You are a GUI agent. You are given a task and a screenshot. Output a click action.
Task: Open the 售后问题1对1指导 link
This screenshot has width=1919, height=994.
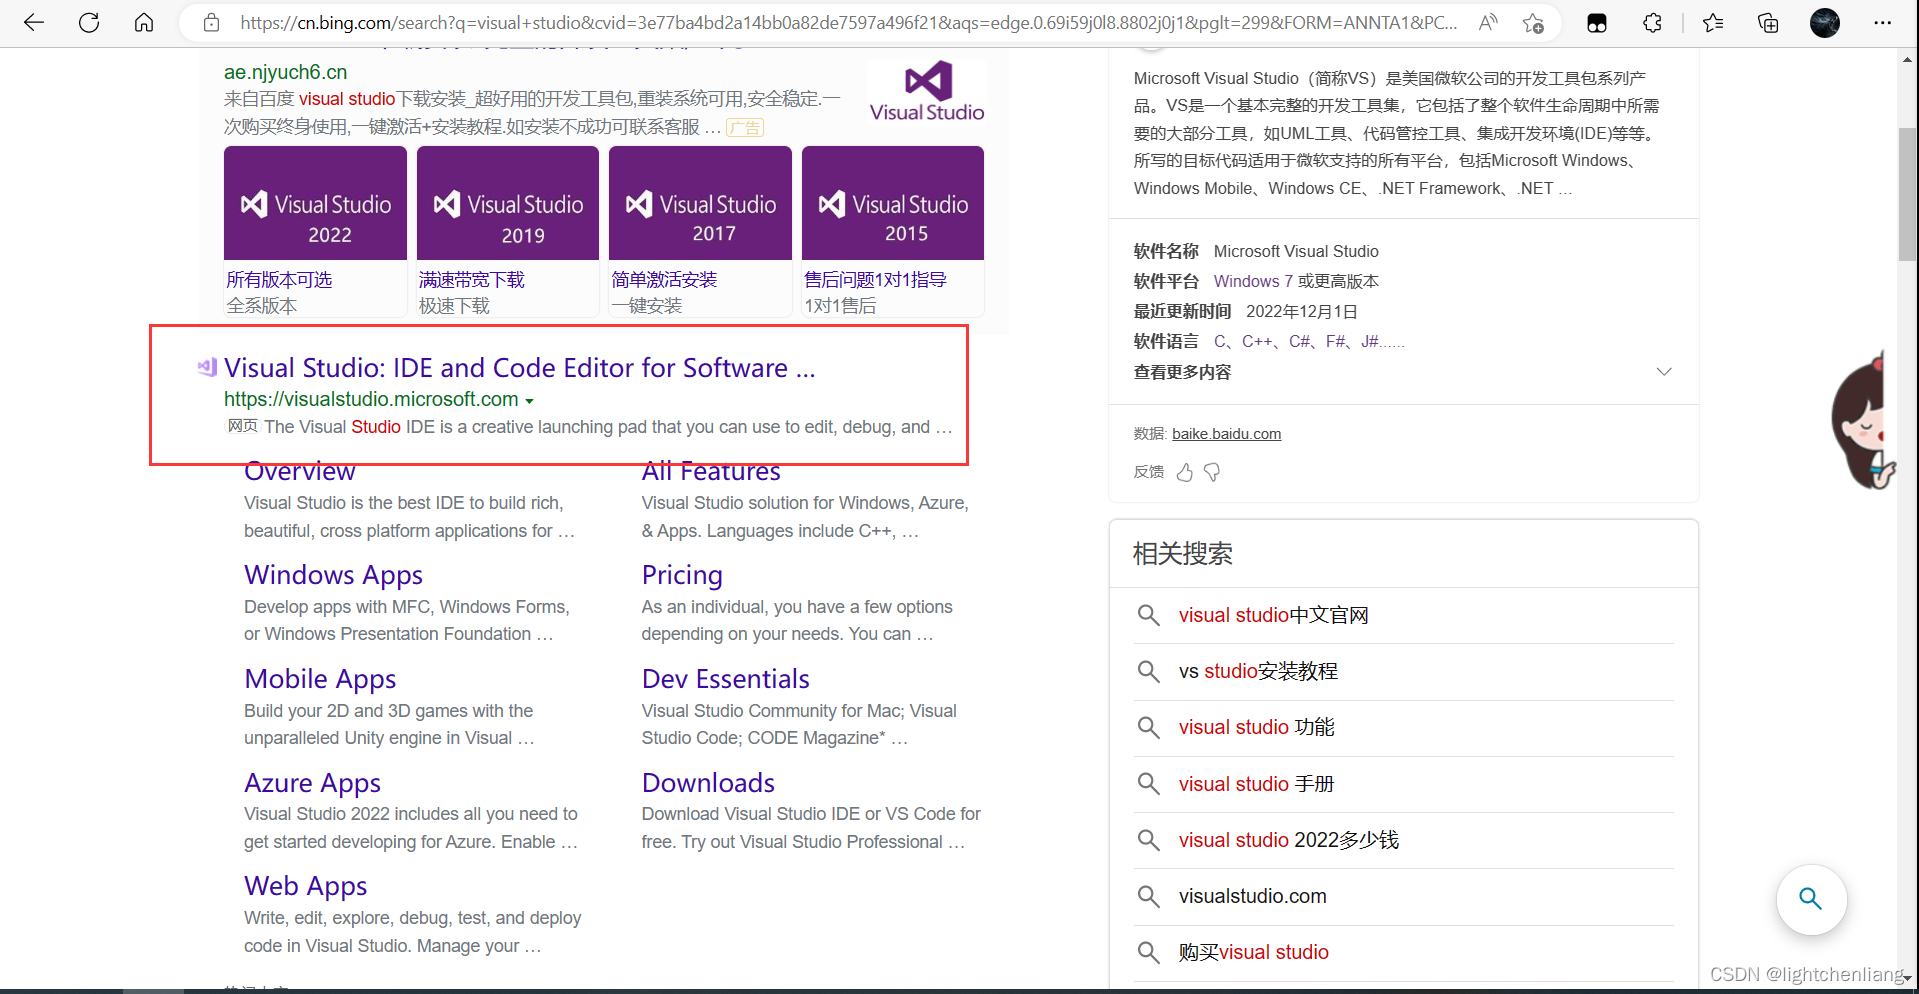click(875, 280)
